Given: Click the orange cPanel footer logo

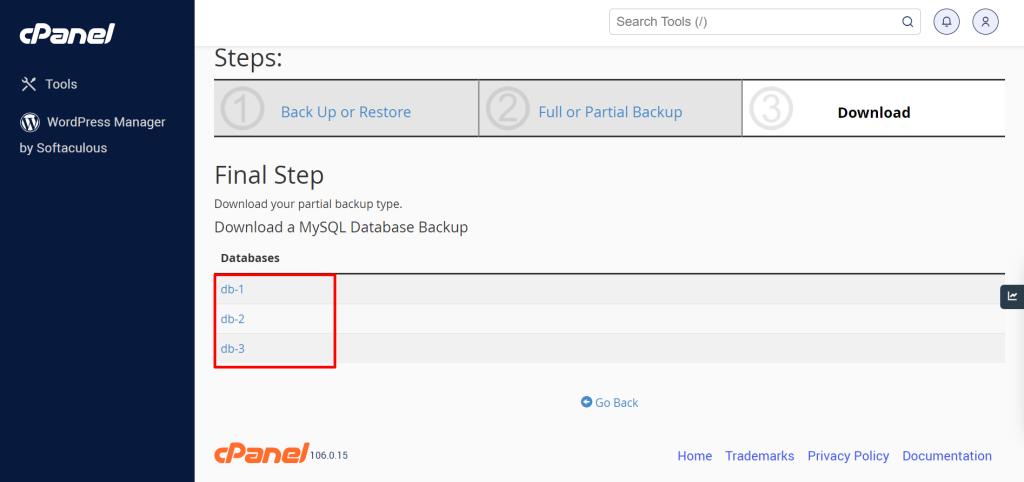Looking at the screenshot, I should (x=261, y=453).
